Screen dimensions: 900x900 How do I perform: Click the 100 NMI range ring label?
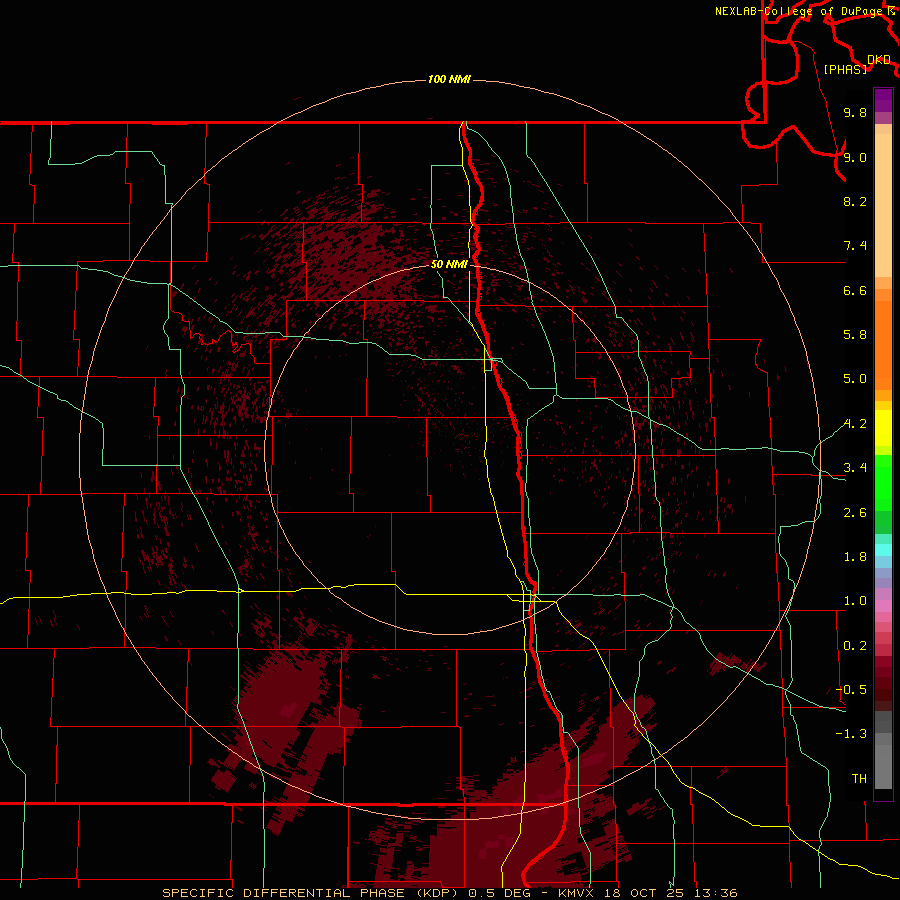449,79
